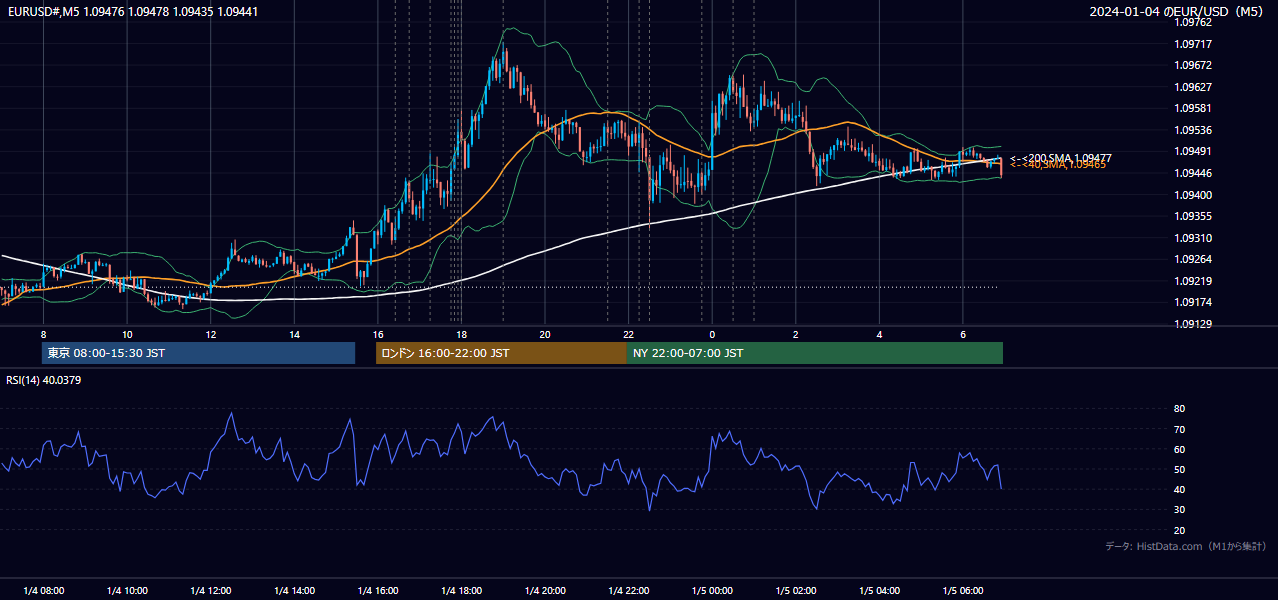
Task: Click price axis label 1.09762
Action: click(x=1194, y=22)
